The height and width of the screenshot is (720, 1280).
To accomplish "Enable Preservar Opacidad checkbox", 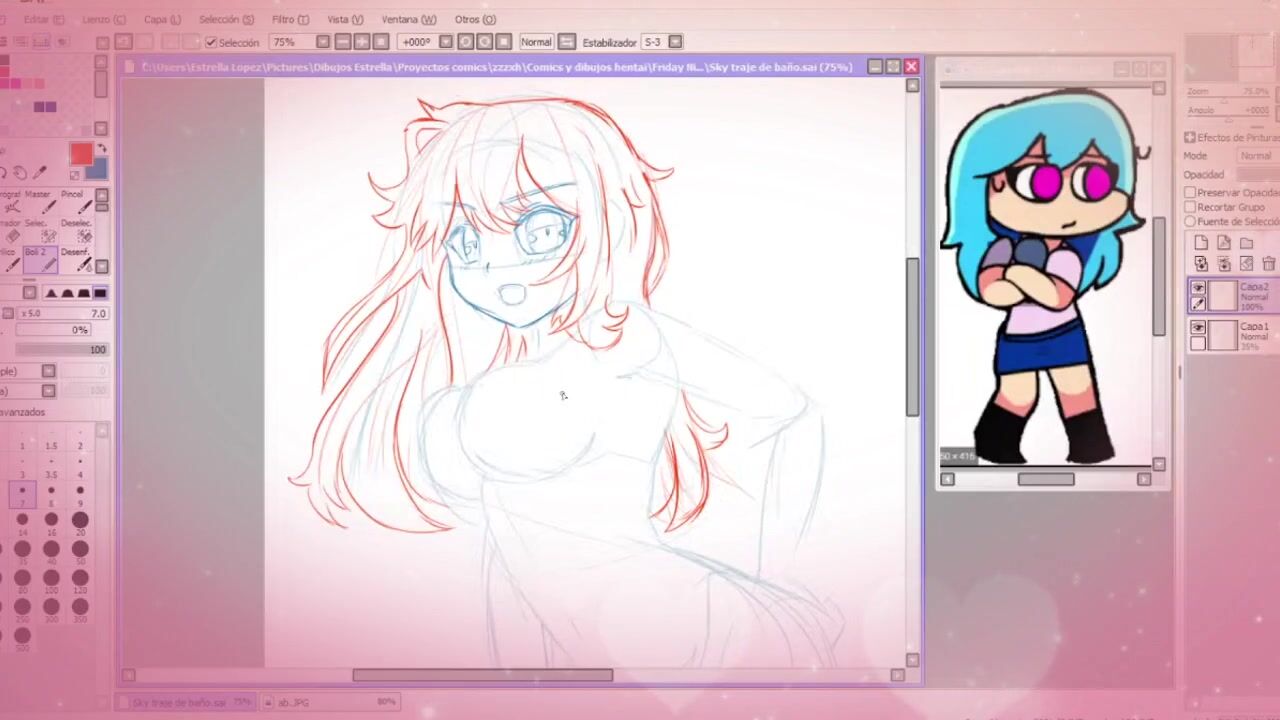I will (1190, 192).
